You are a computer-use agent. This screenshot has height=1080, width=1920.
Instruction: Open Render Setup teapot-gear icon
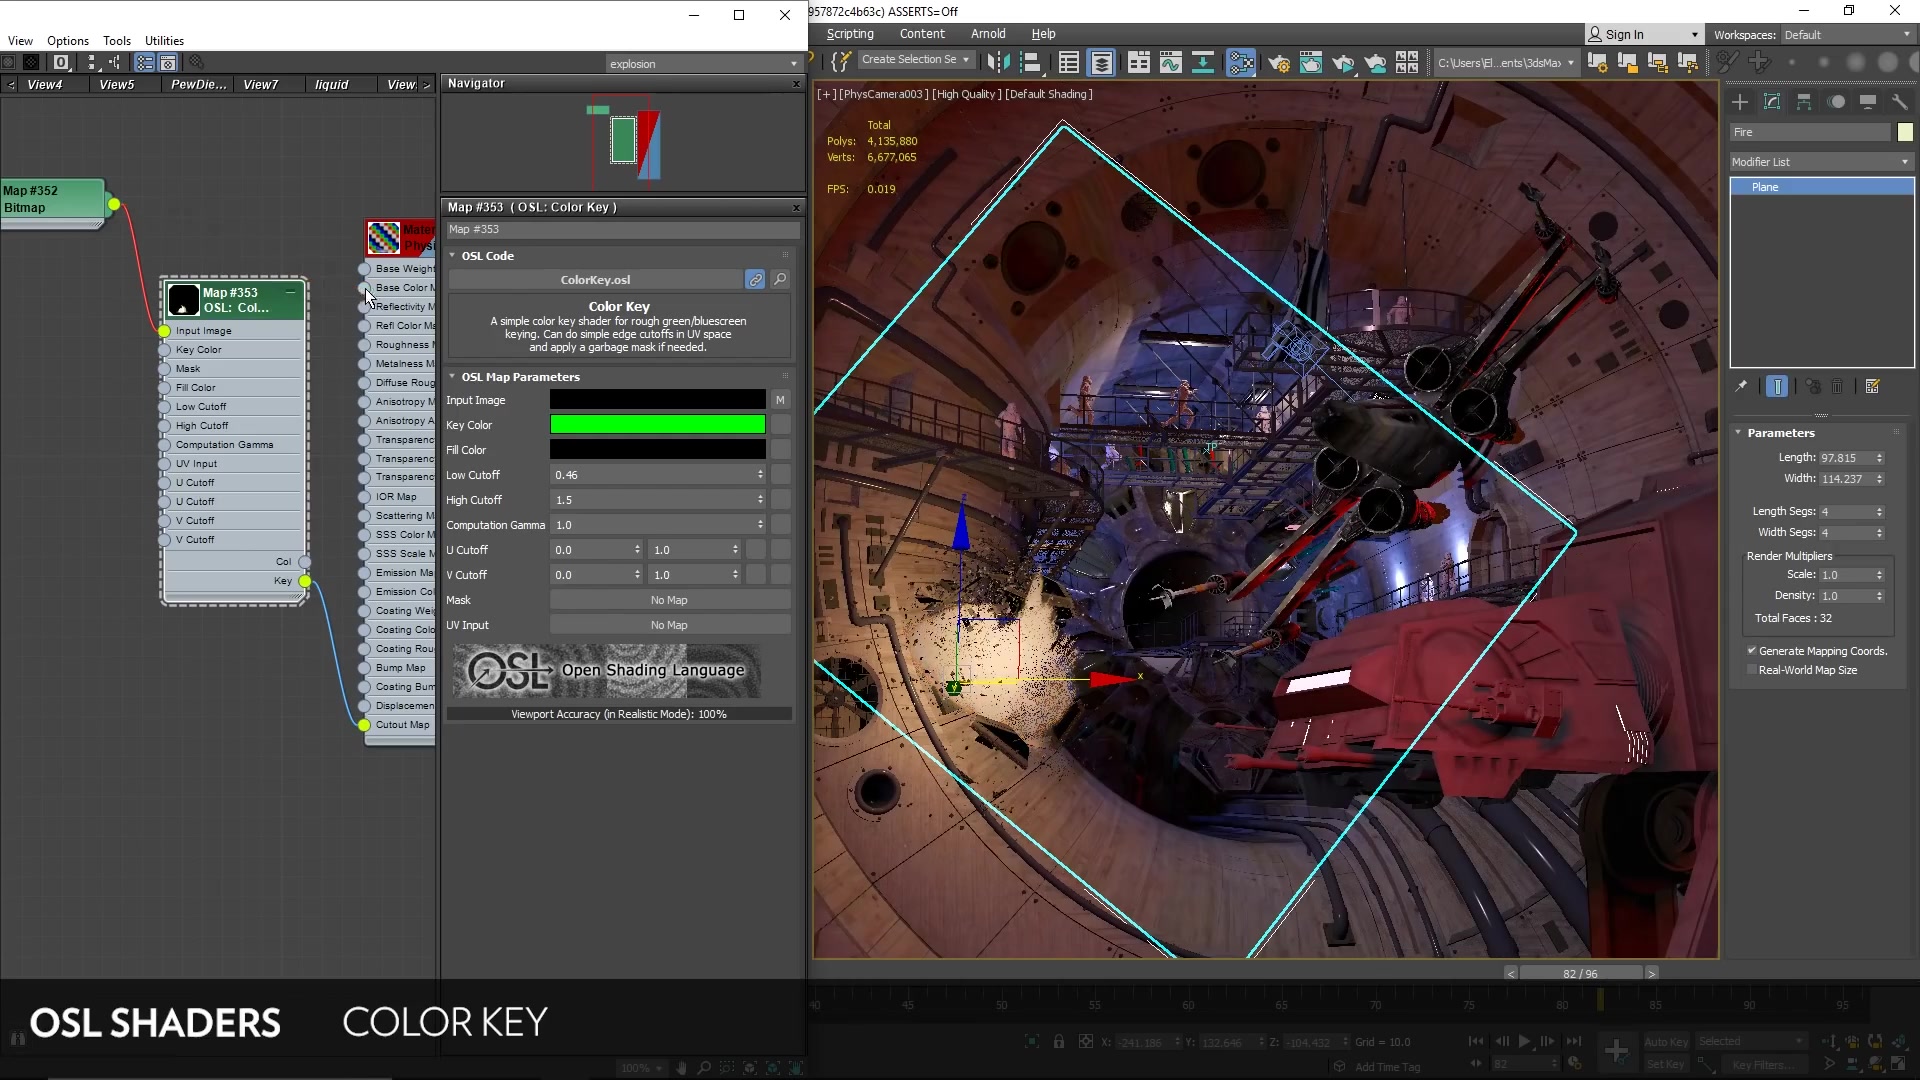pyautogui.click(x=1278, y=63)
